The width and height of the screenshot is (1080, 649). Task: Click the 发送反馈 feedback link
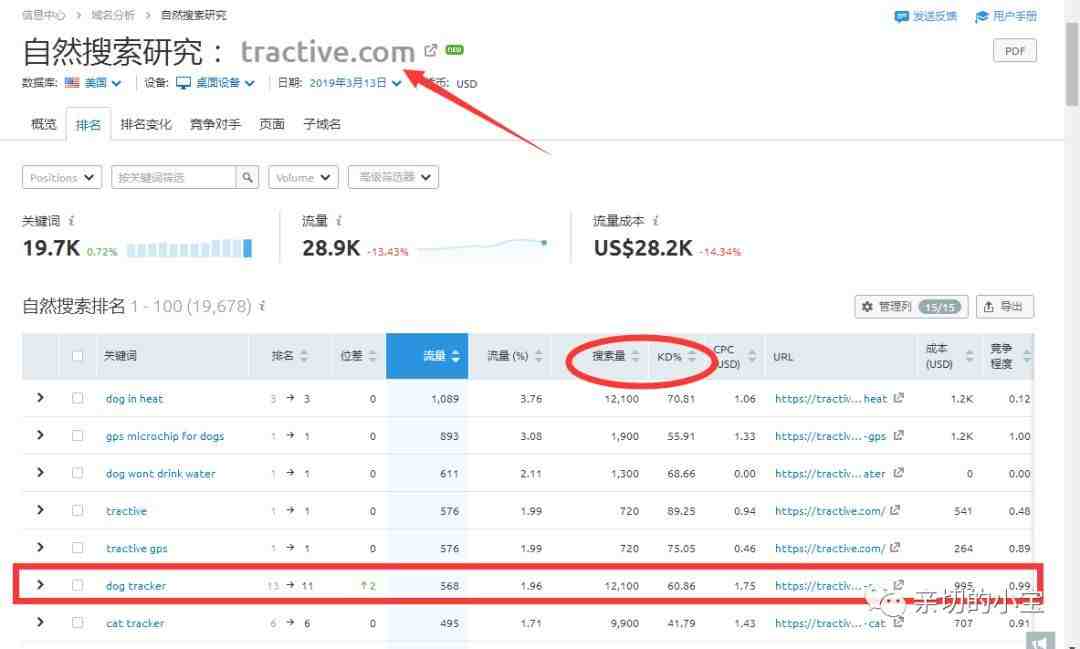(925, 16)
